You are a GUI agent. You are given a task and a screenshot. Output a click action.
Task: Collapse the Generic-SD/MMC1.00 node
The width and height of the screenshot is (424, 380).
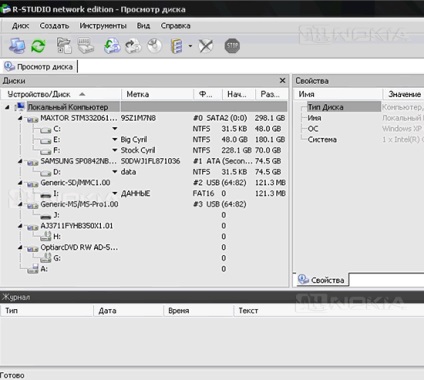point(20,183)
